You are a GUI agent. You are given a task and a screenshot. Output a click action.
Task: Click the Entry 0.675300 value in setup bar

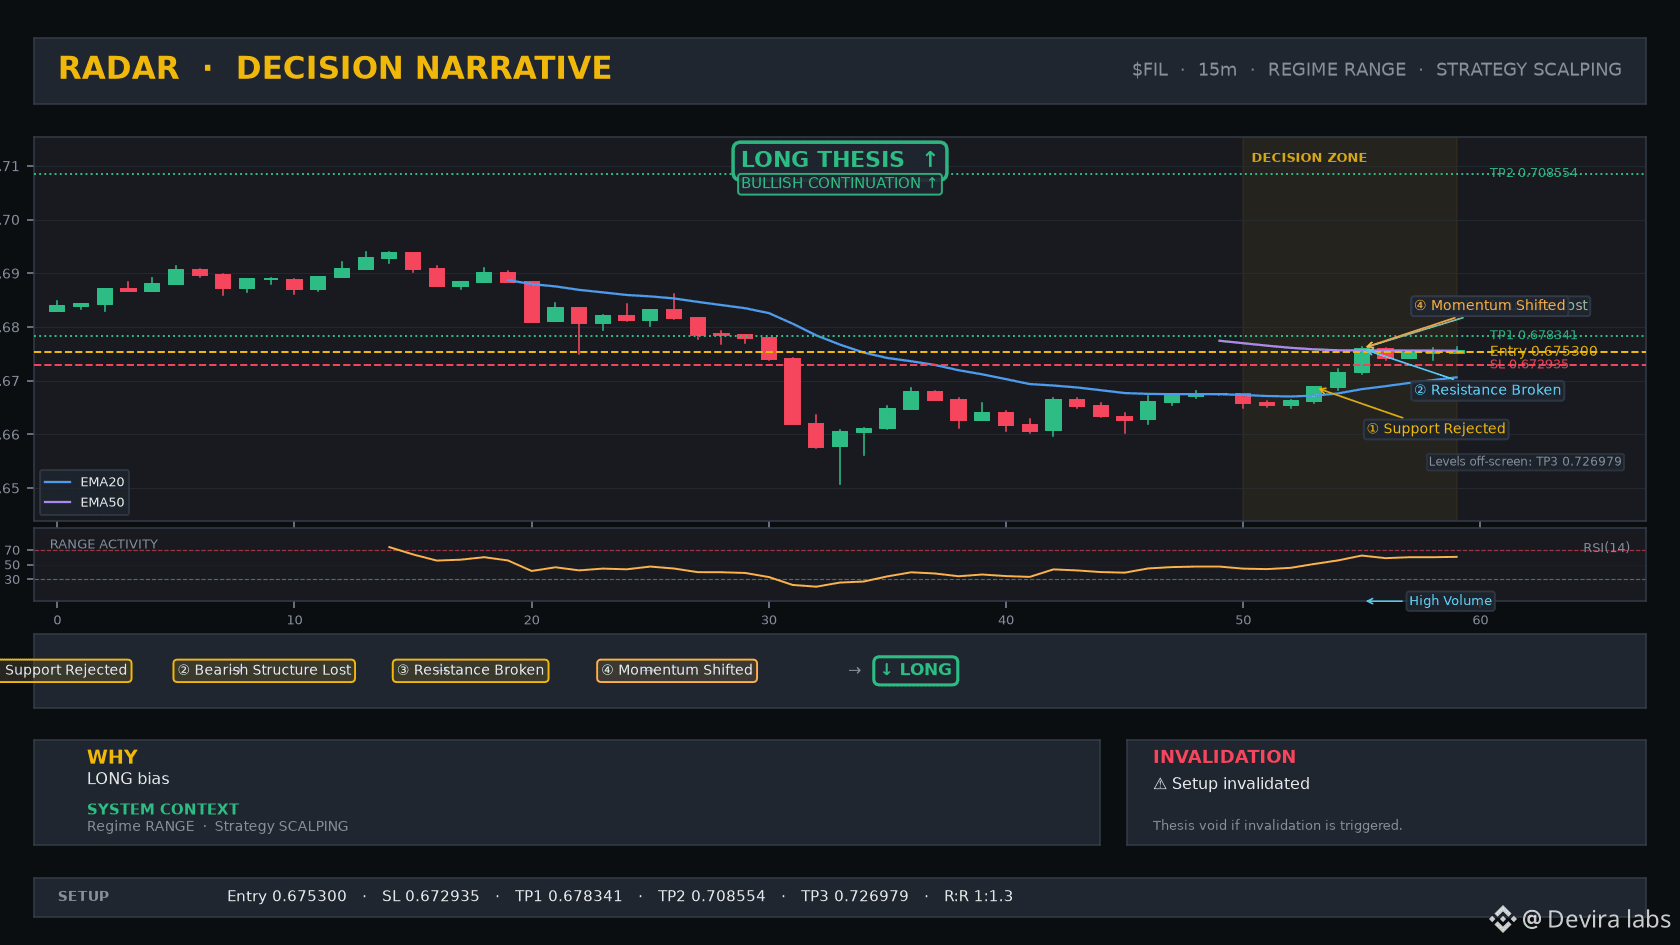pyautogui.click(x=287, y=896)
